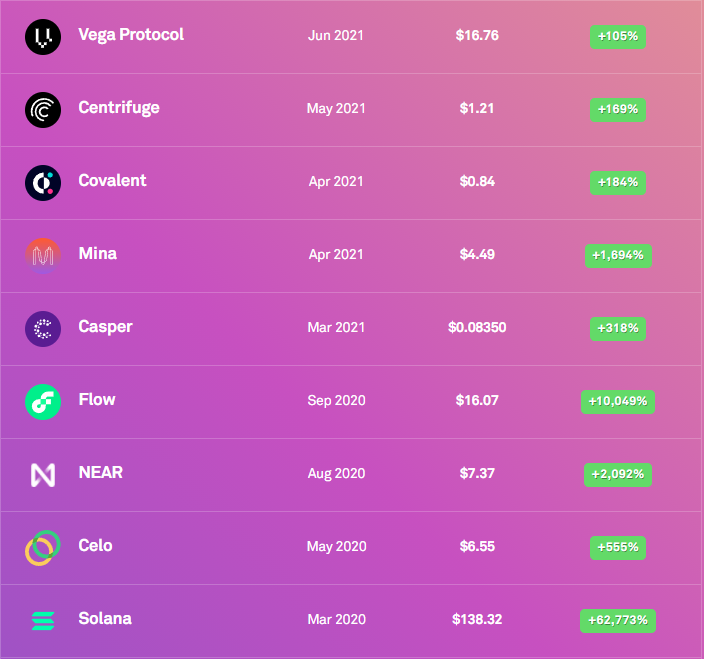704x659 pixels.
Task: Click the Centrifuge logo icon
Action: pos(43,110)
